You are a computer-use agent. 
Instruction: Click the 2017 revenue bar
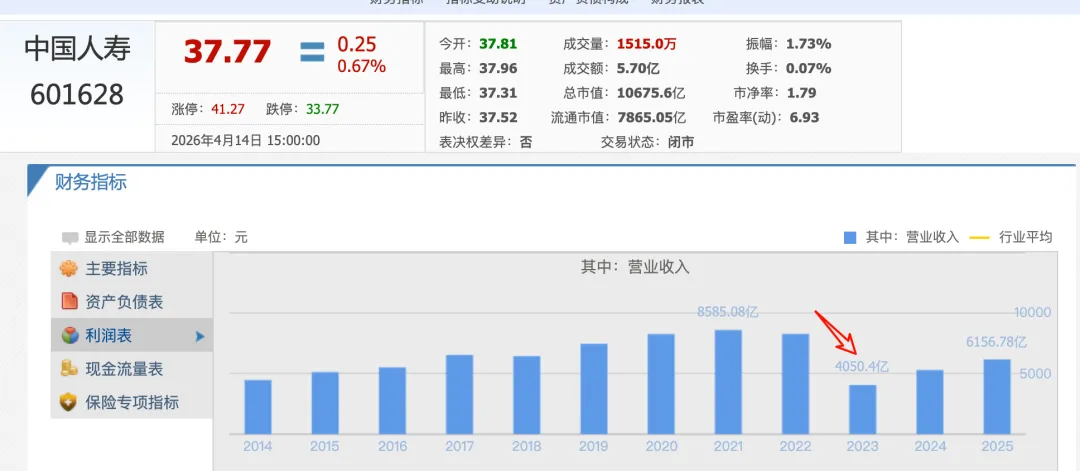coord(459,395)
